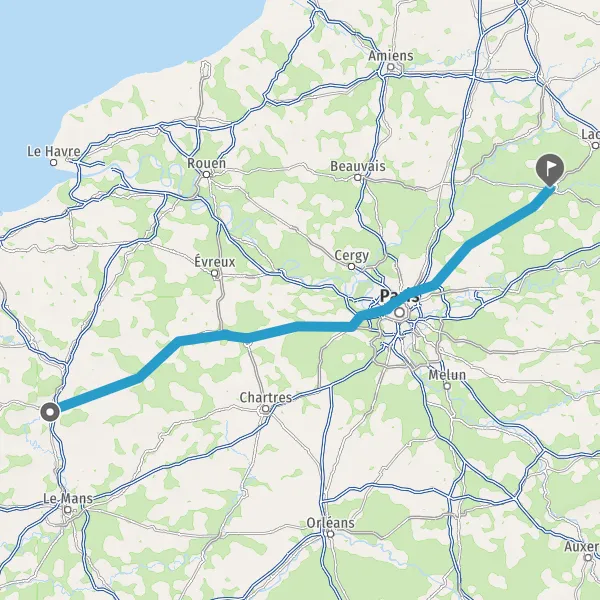Click the Cergy city label
The height and width of the screenshot is (600, 600).
coord(352,256)
